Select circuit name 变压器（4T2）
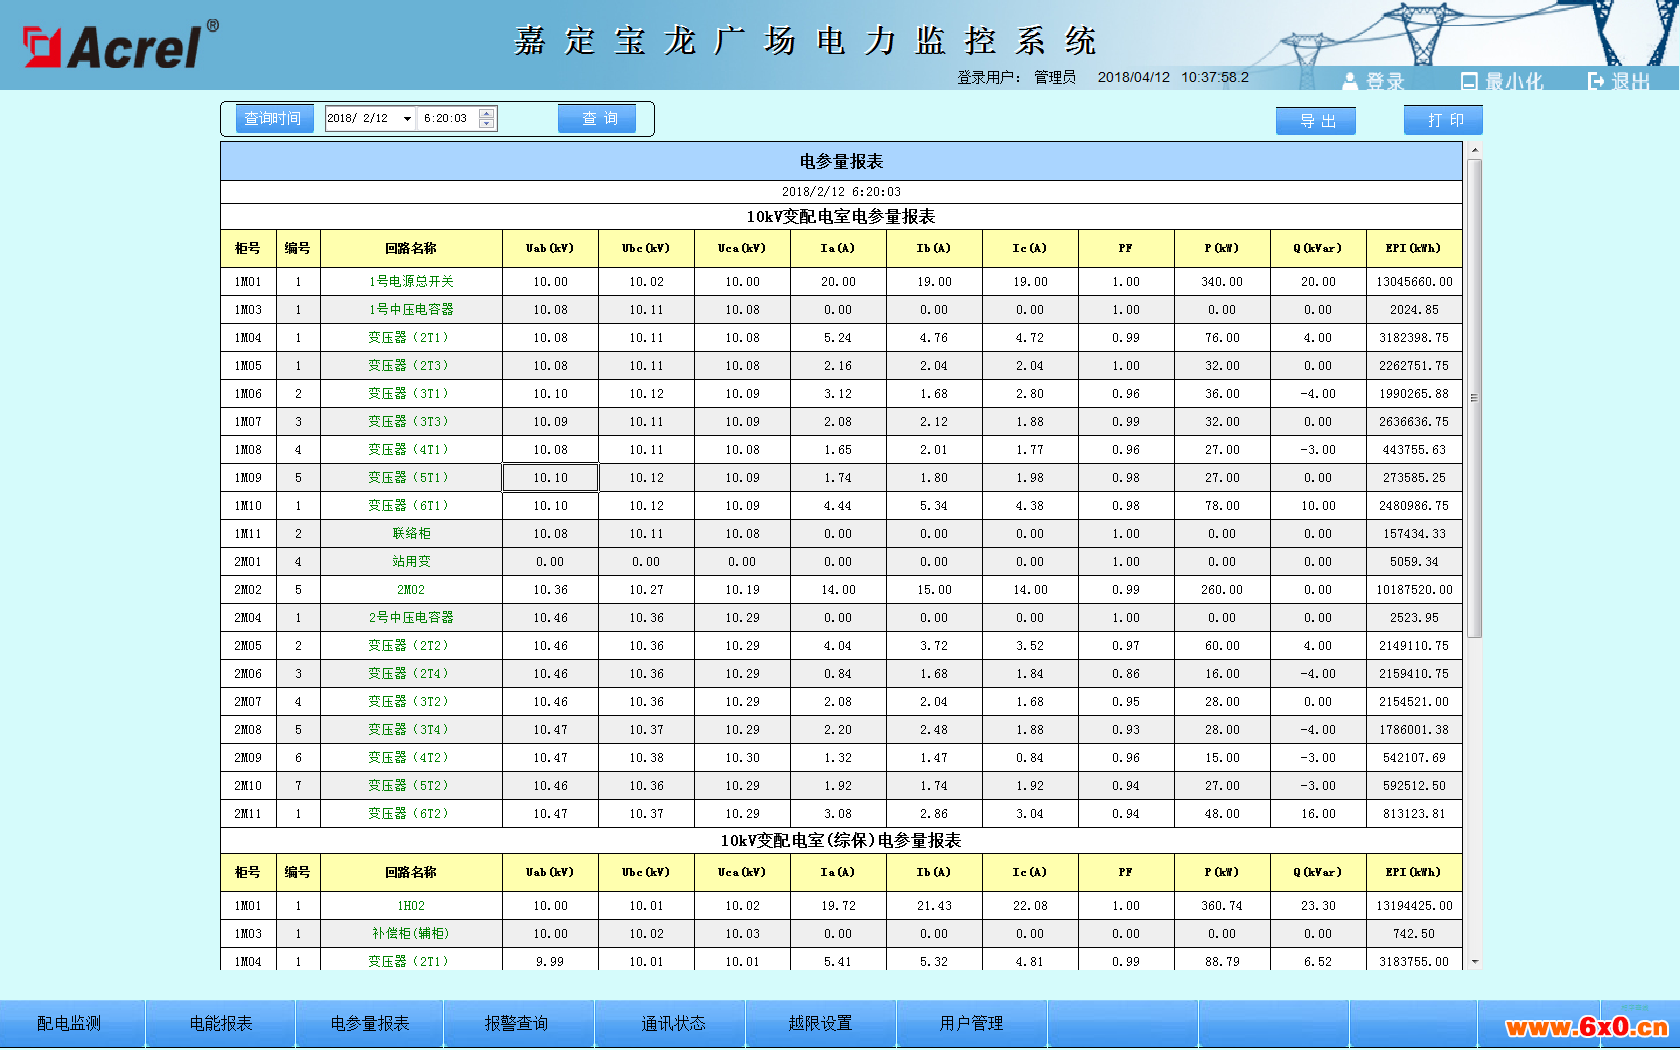The height and width of the screenshot is (1050, 1680). pyautogui.click(x=408, y=758)
